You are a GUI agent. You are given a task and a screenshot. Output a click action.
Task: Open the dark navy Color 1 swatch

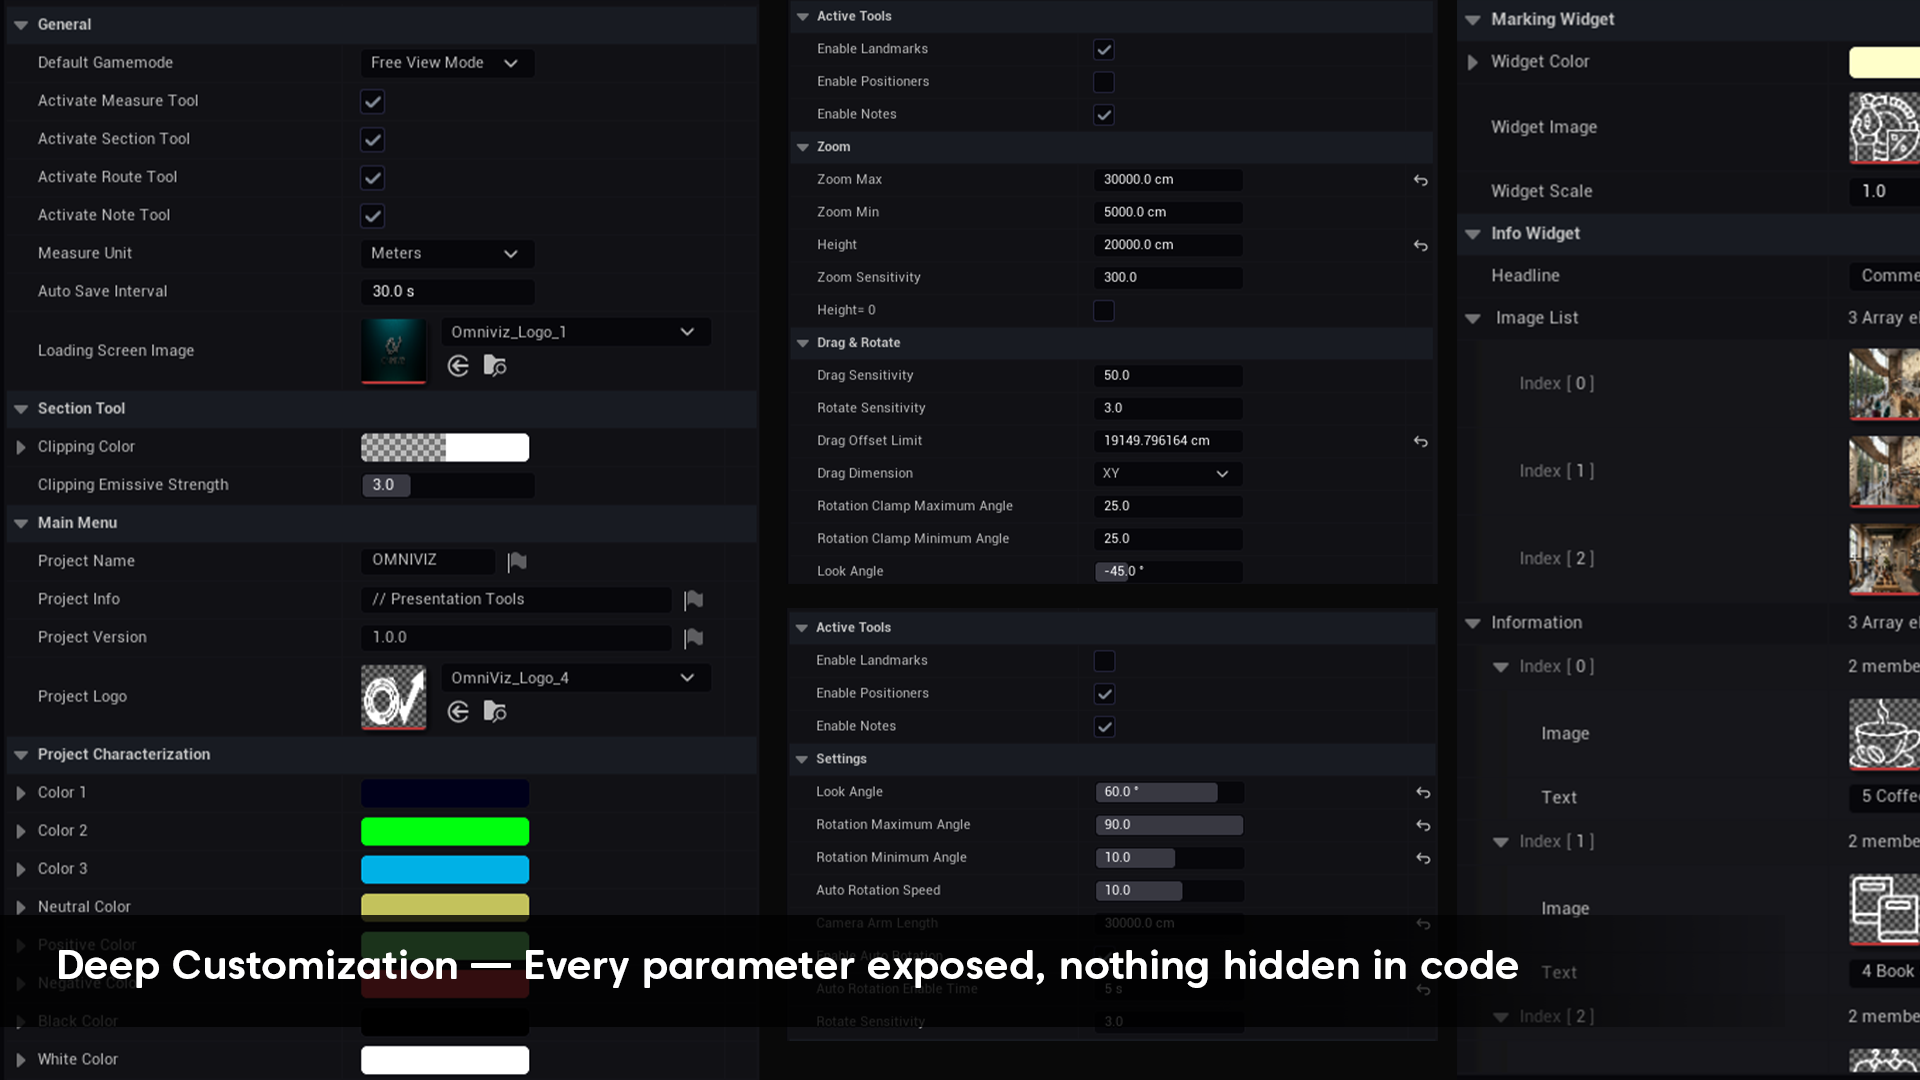[x=445, y=793]
